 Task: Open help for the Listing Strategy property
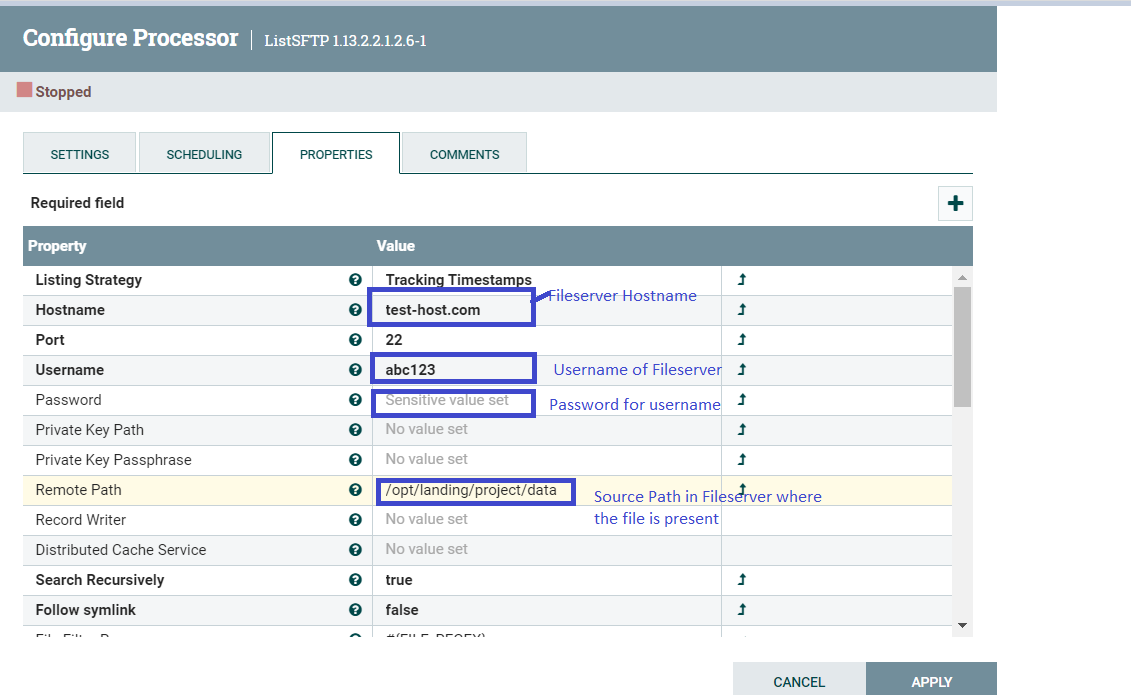point(355,280)
